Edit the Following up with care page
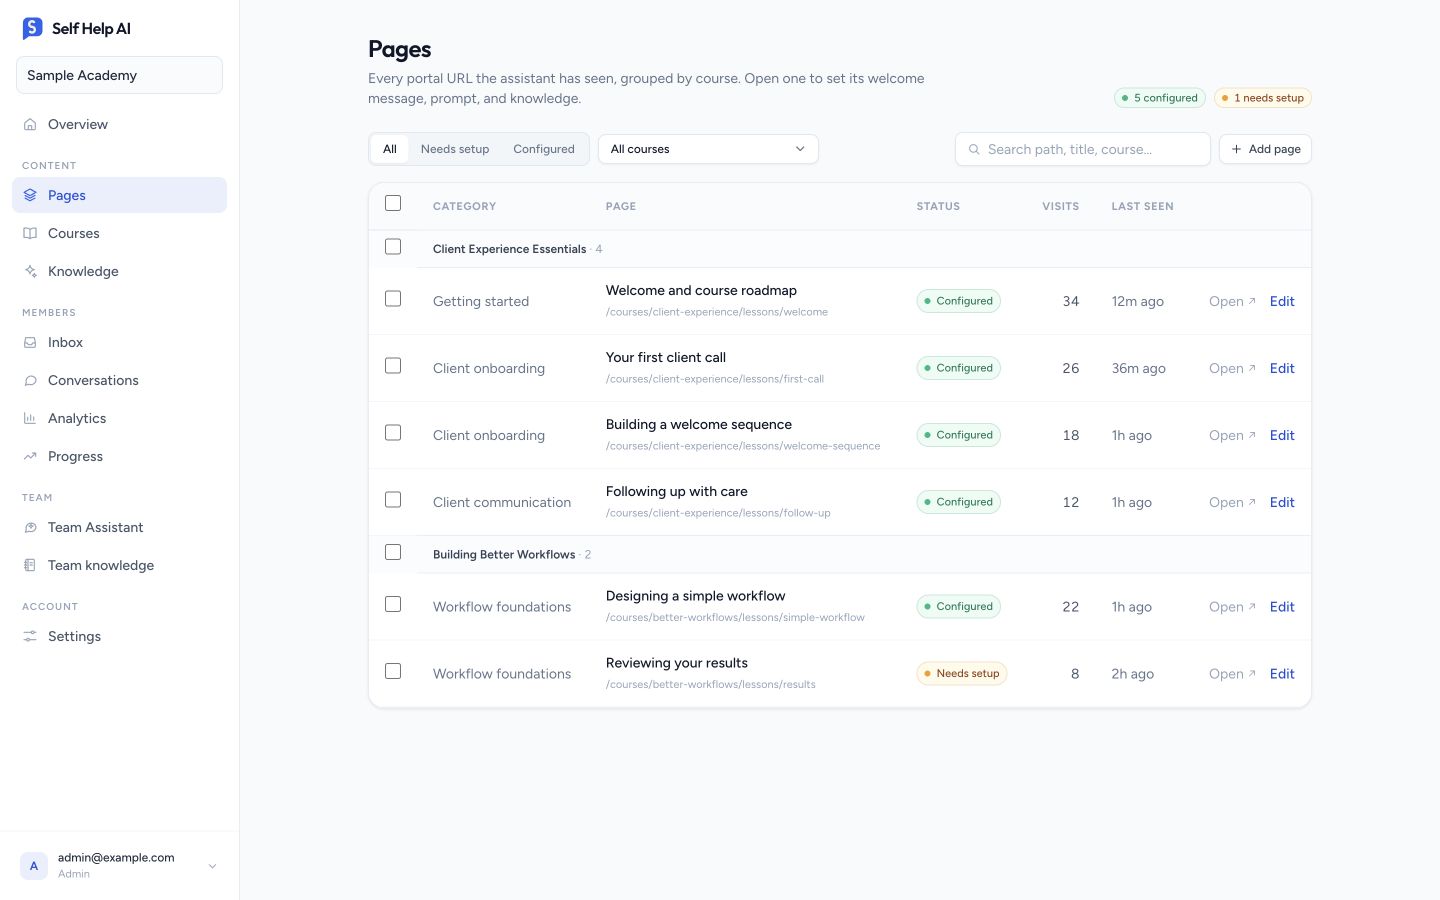 (1282, 503)
